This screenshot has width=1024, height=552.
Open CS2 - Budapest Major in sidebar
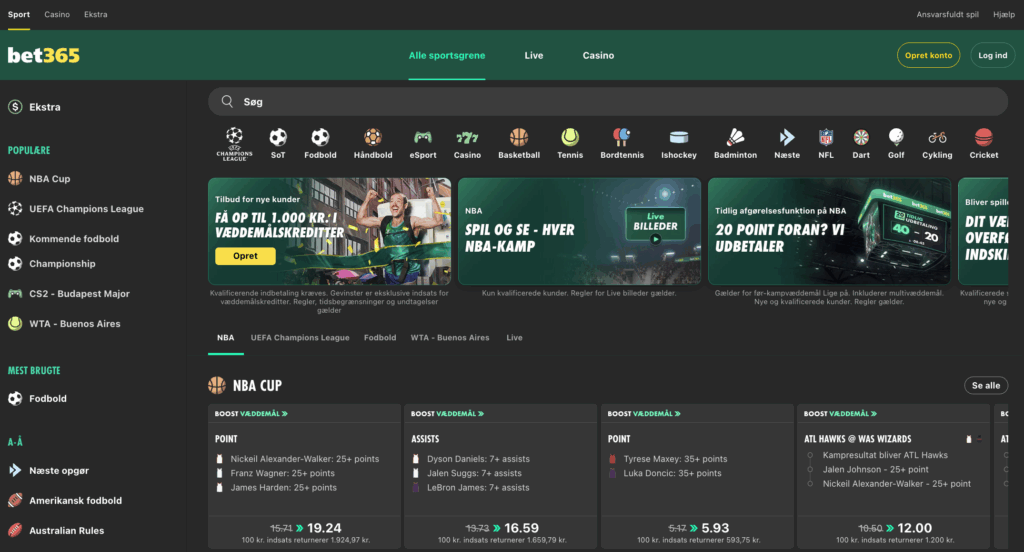pos(79,294)
